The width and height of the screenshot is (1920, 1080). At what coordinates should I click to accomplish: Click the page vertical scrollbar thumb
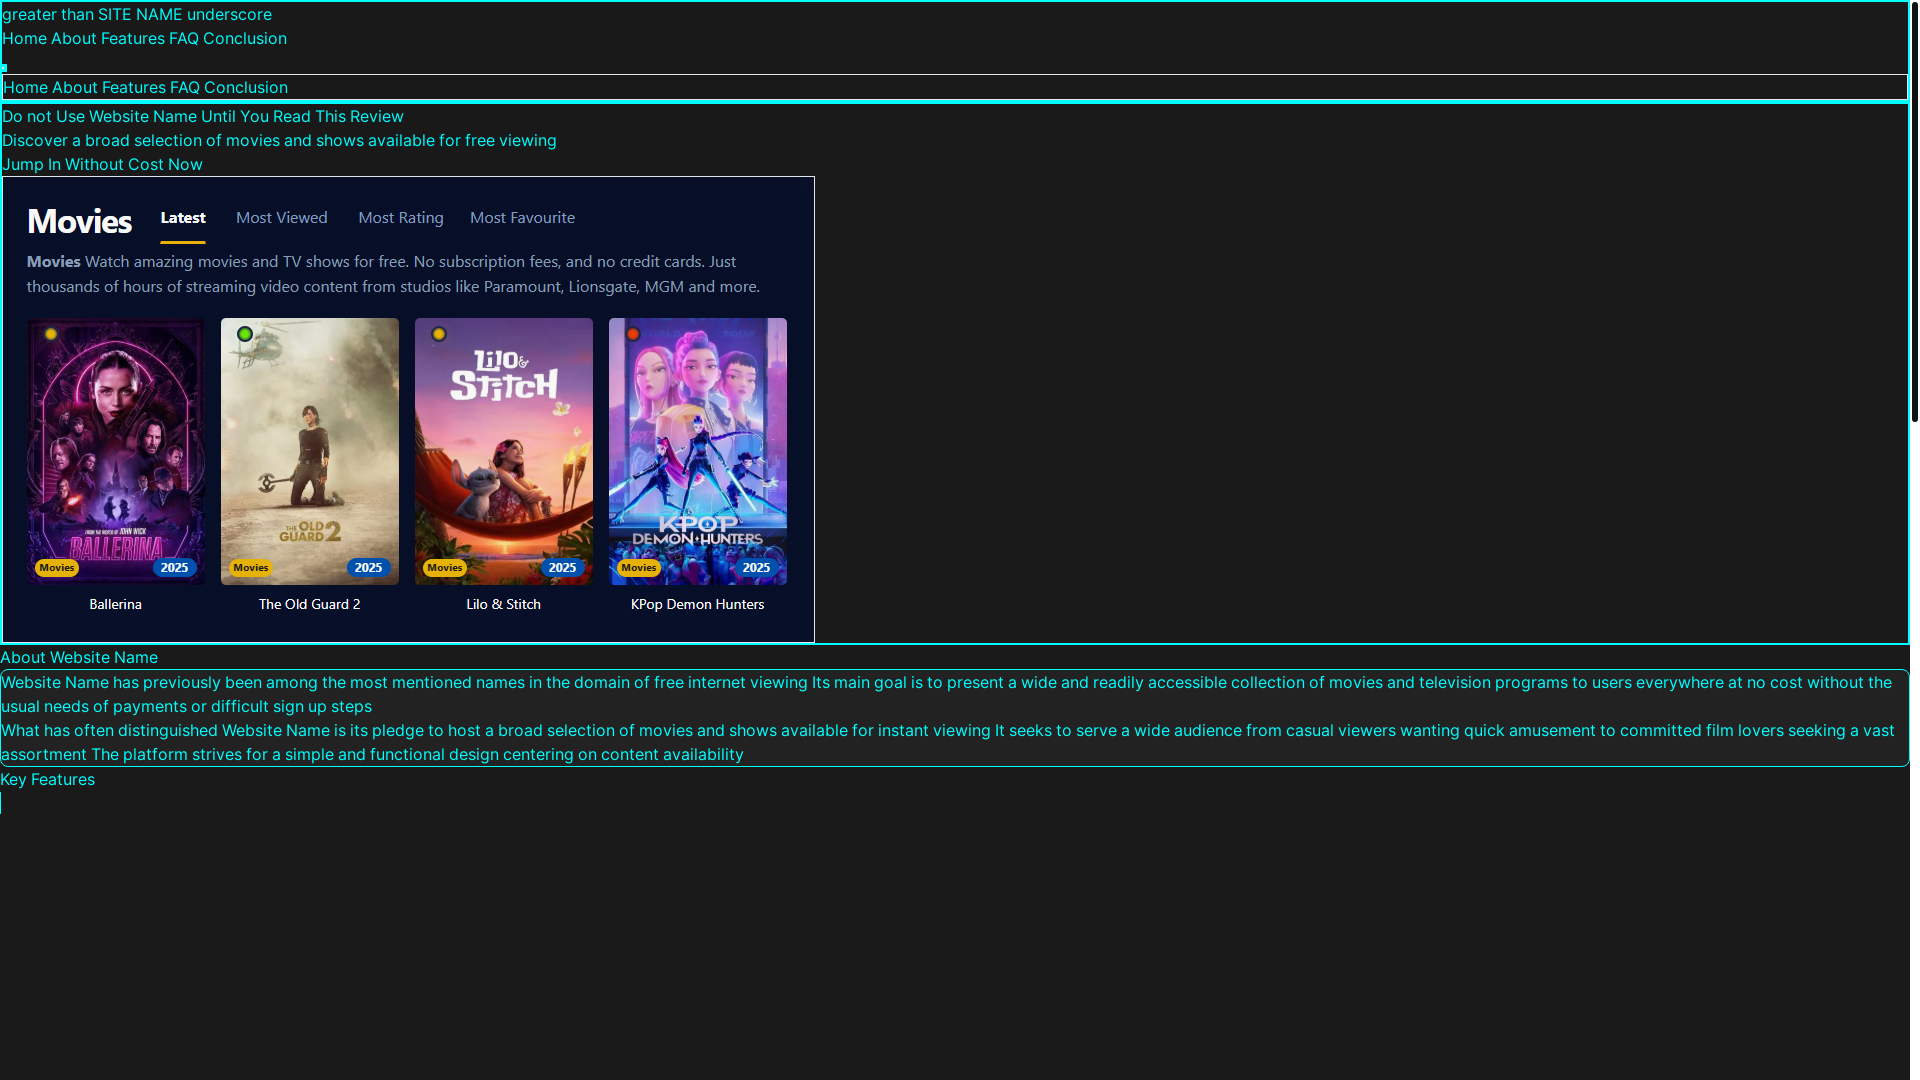coord(1914,211)
